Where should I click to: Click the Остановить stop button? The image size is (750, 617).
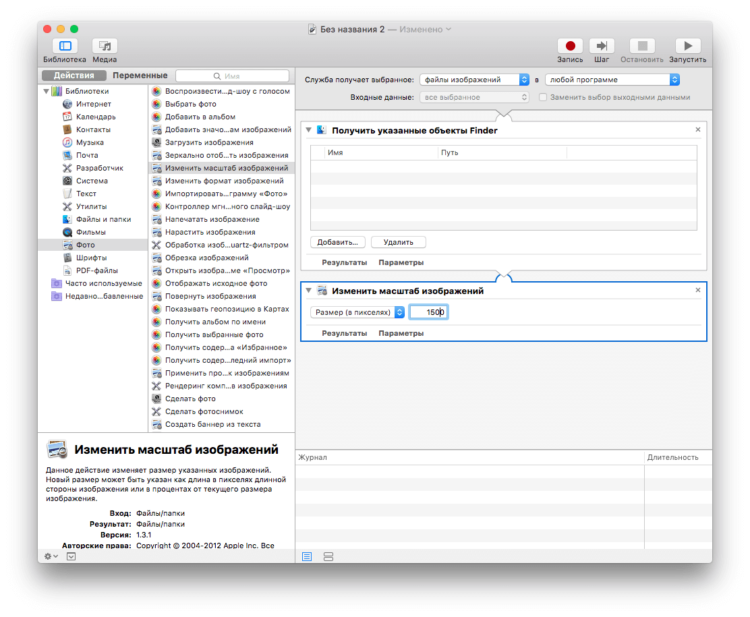click(x=642, y=46)
